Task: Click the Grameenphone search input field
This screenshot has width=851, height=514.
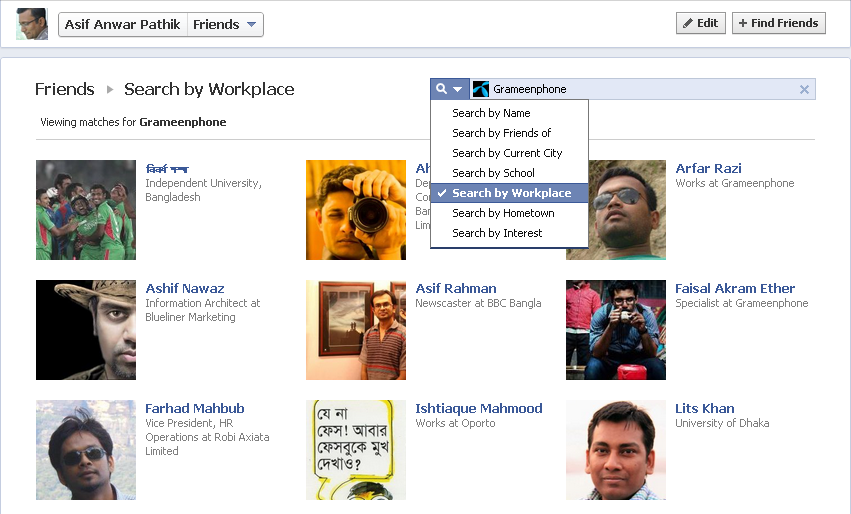Action: (x=643, y=89)
